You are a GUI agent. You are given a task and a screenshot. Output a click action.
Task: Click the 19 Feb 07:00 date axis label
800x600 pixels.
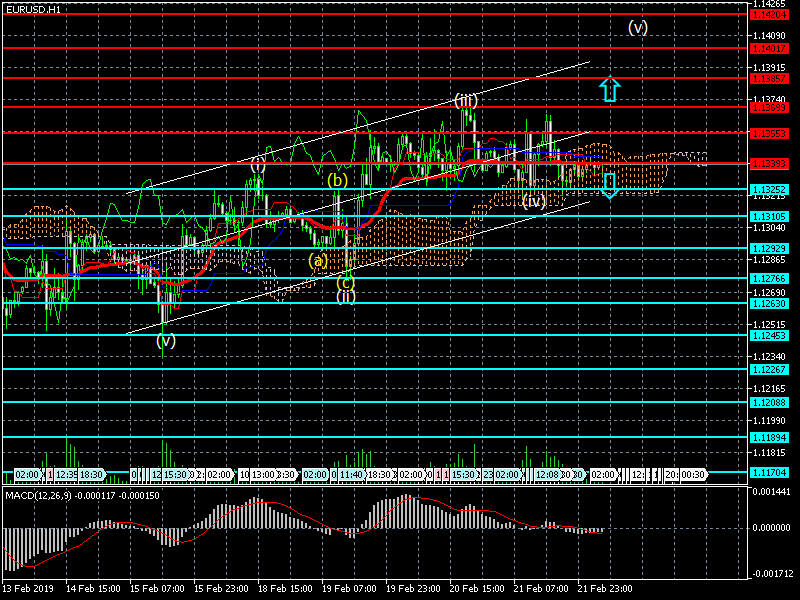[x=349, y=588]
